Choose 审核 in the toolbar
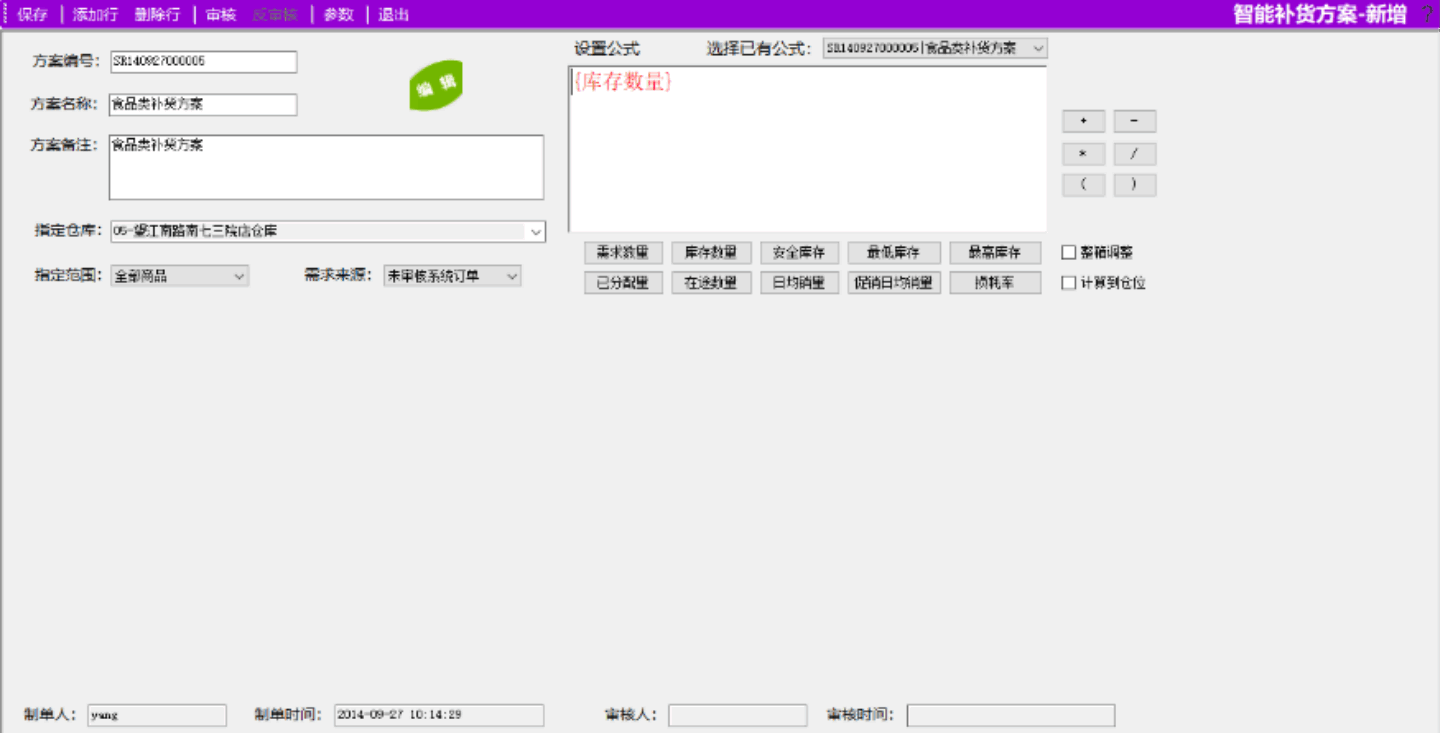 pyautogui.click(x=220, y=15)
